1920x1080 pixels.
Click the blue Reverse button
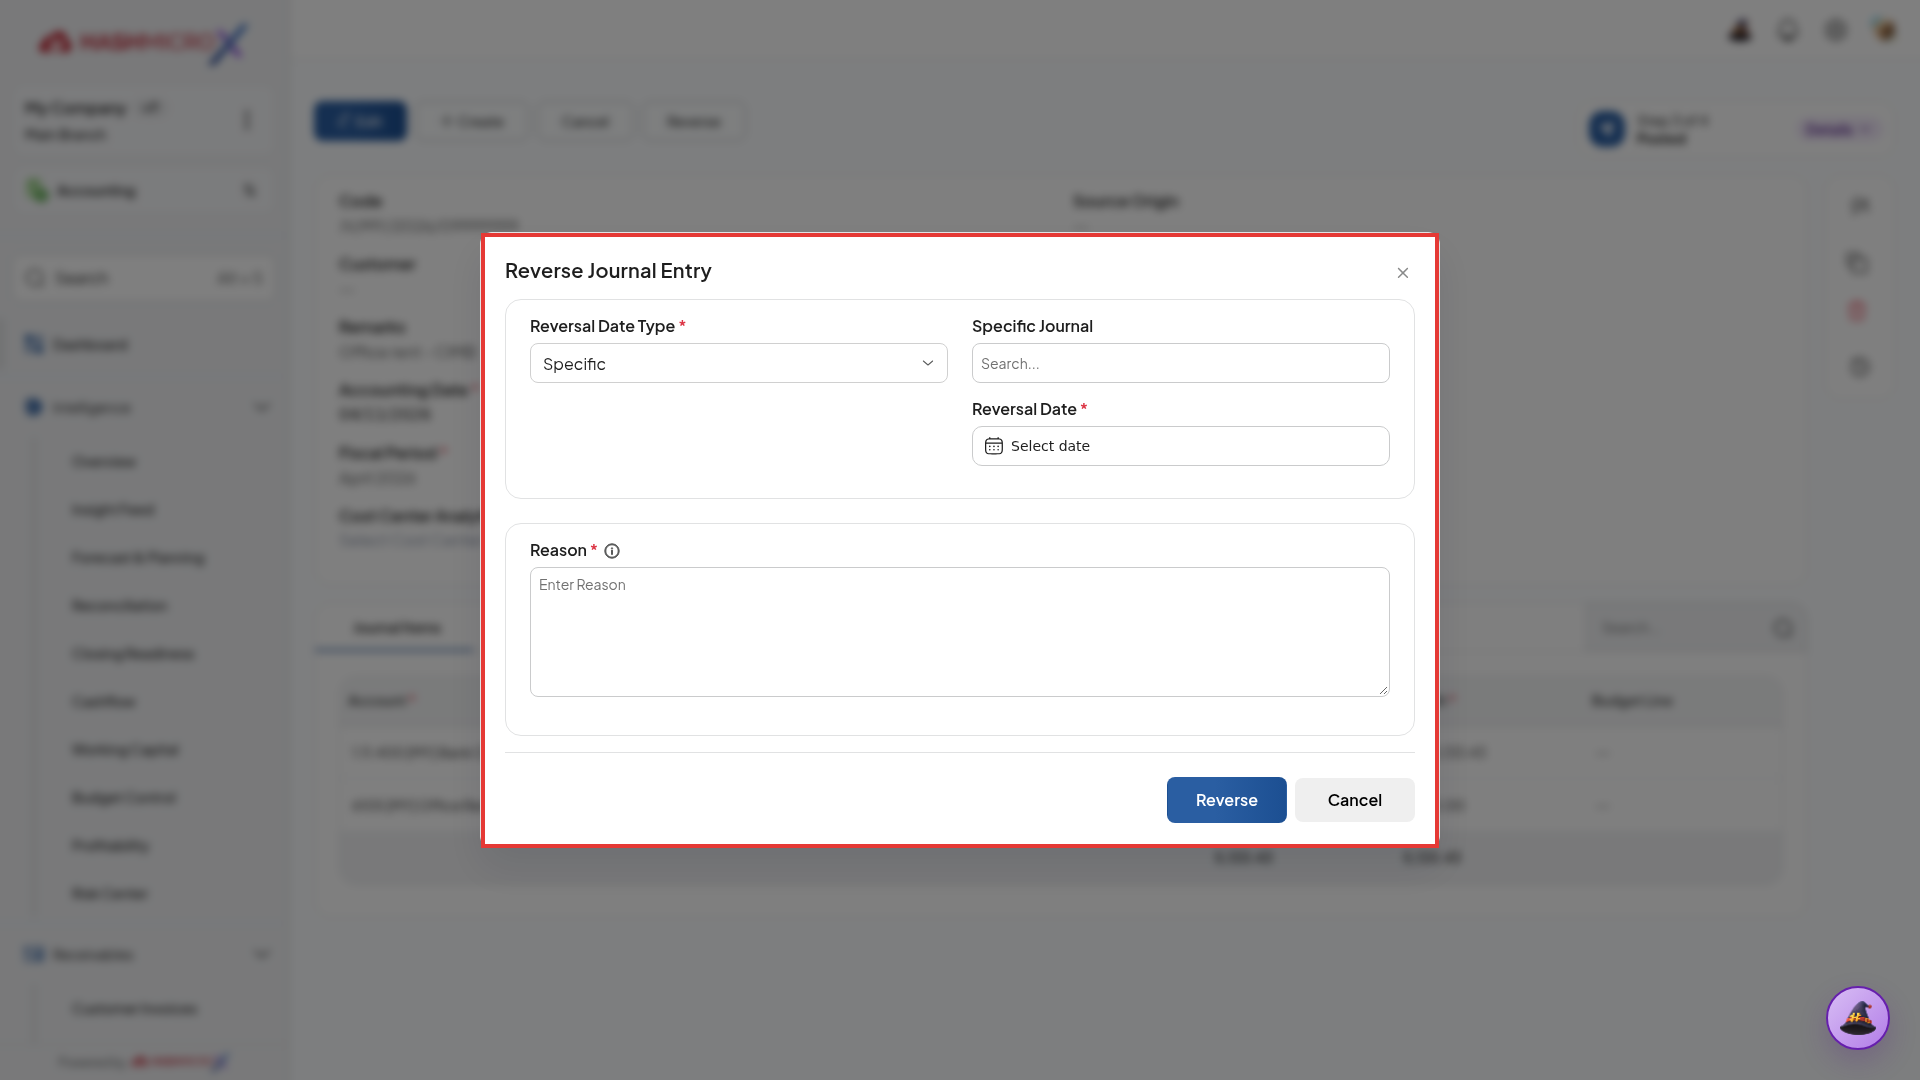1226,800
